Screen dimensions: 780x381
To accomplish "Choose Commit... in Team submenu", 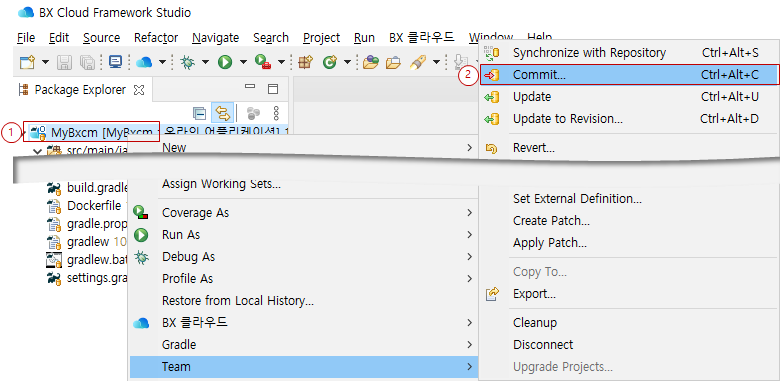I will 629,75.
